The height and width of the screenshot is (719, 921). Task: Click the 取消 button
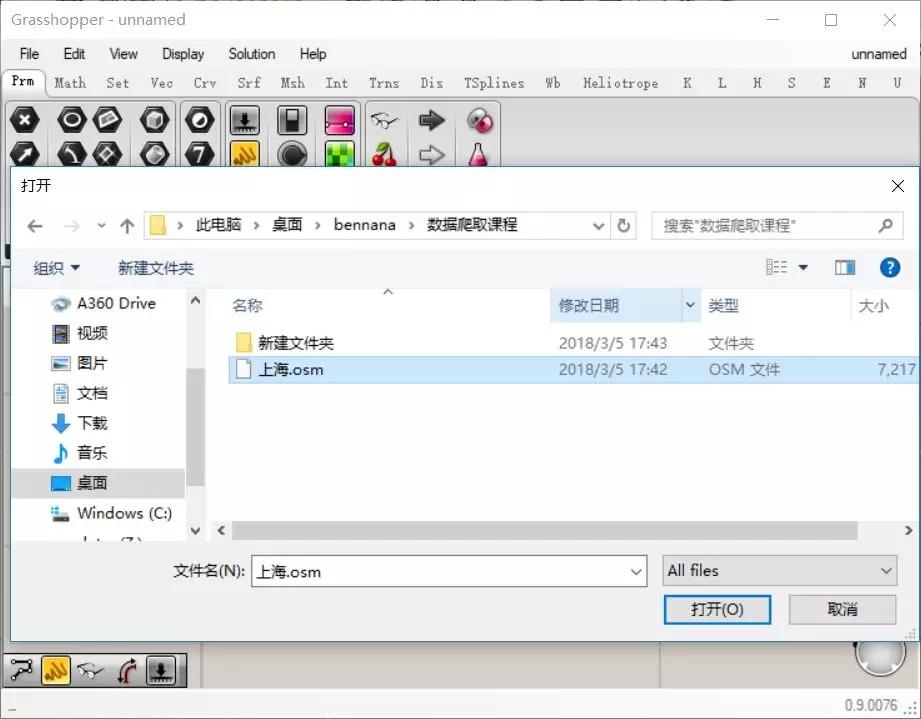point(842,609)
